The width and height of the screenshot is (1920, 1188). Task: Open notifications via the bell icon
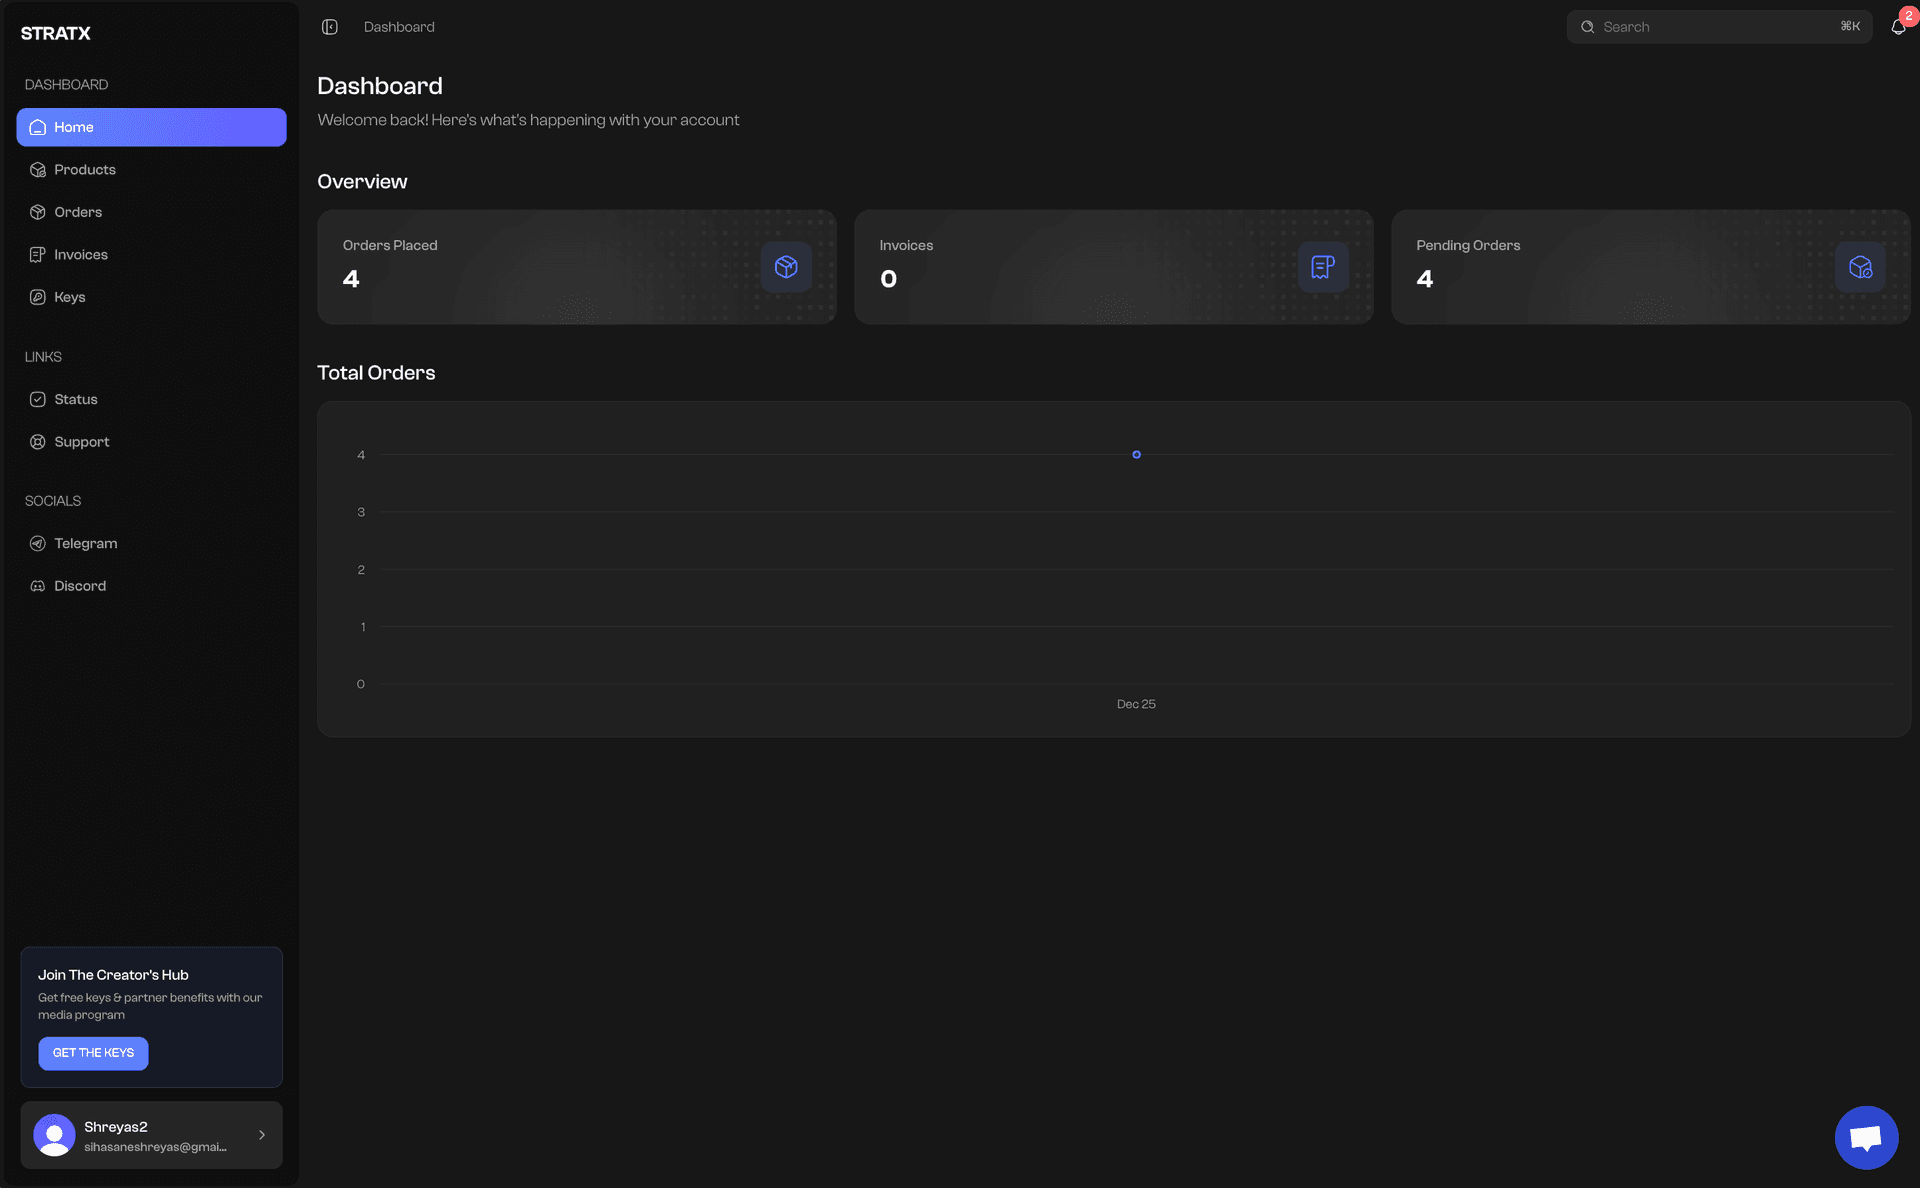[x=1897, y=27]
